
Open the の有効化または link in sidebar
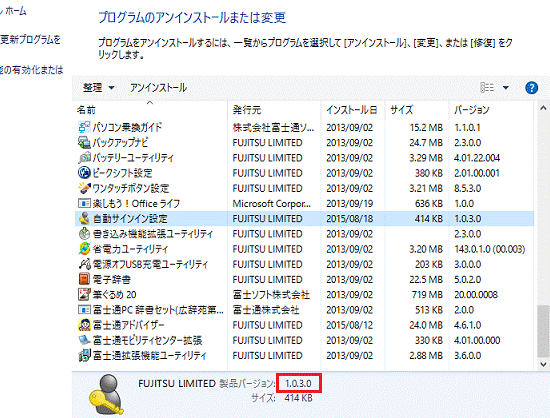[x=32, y=70]
